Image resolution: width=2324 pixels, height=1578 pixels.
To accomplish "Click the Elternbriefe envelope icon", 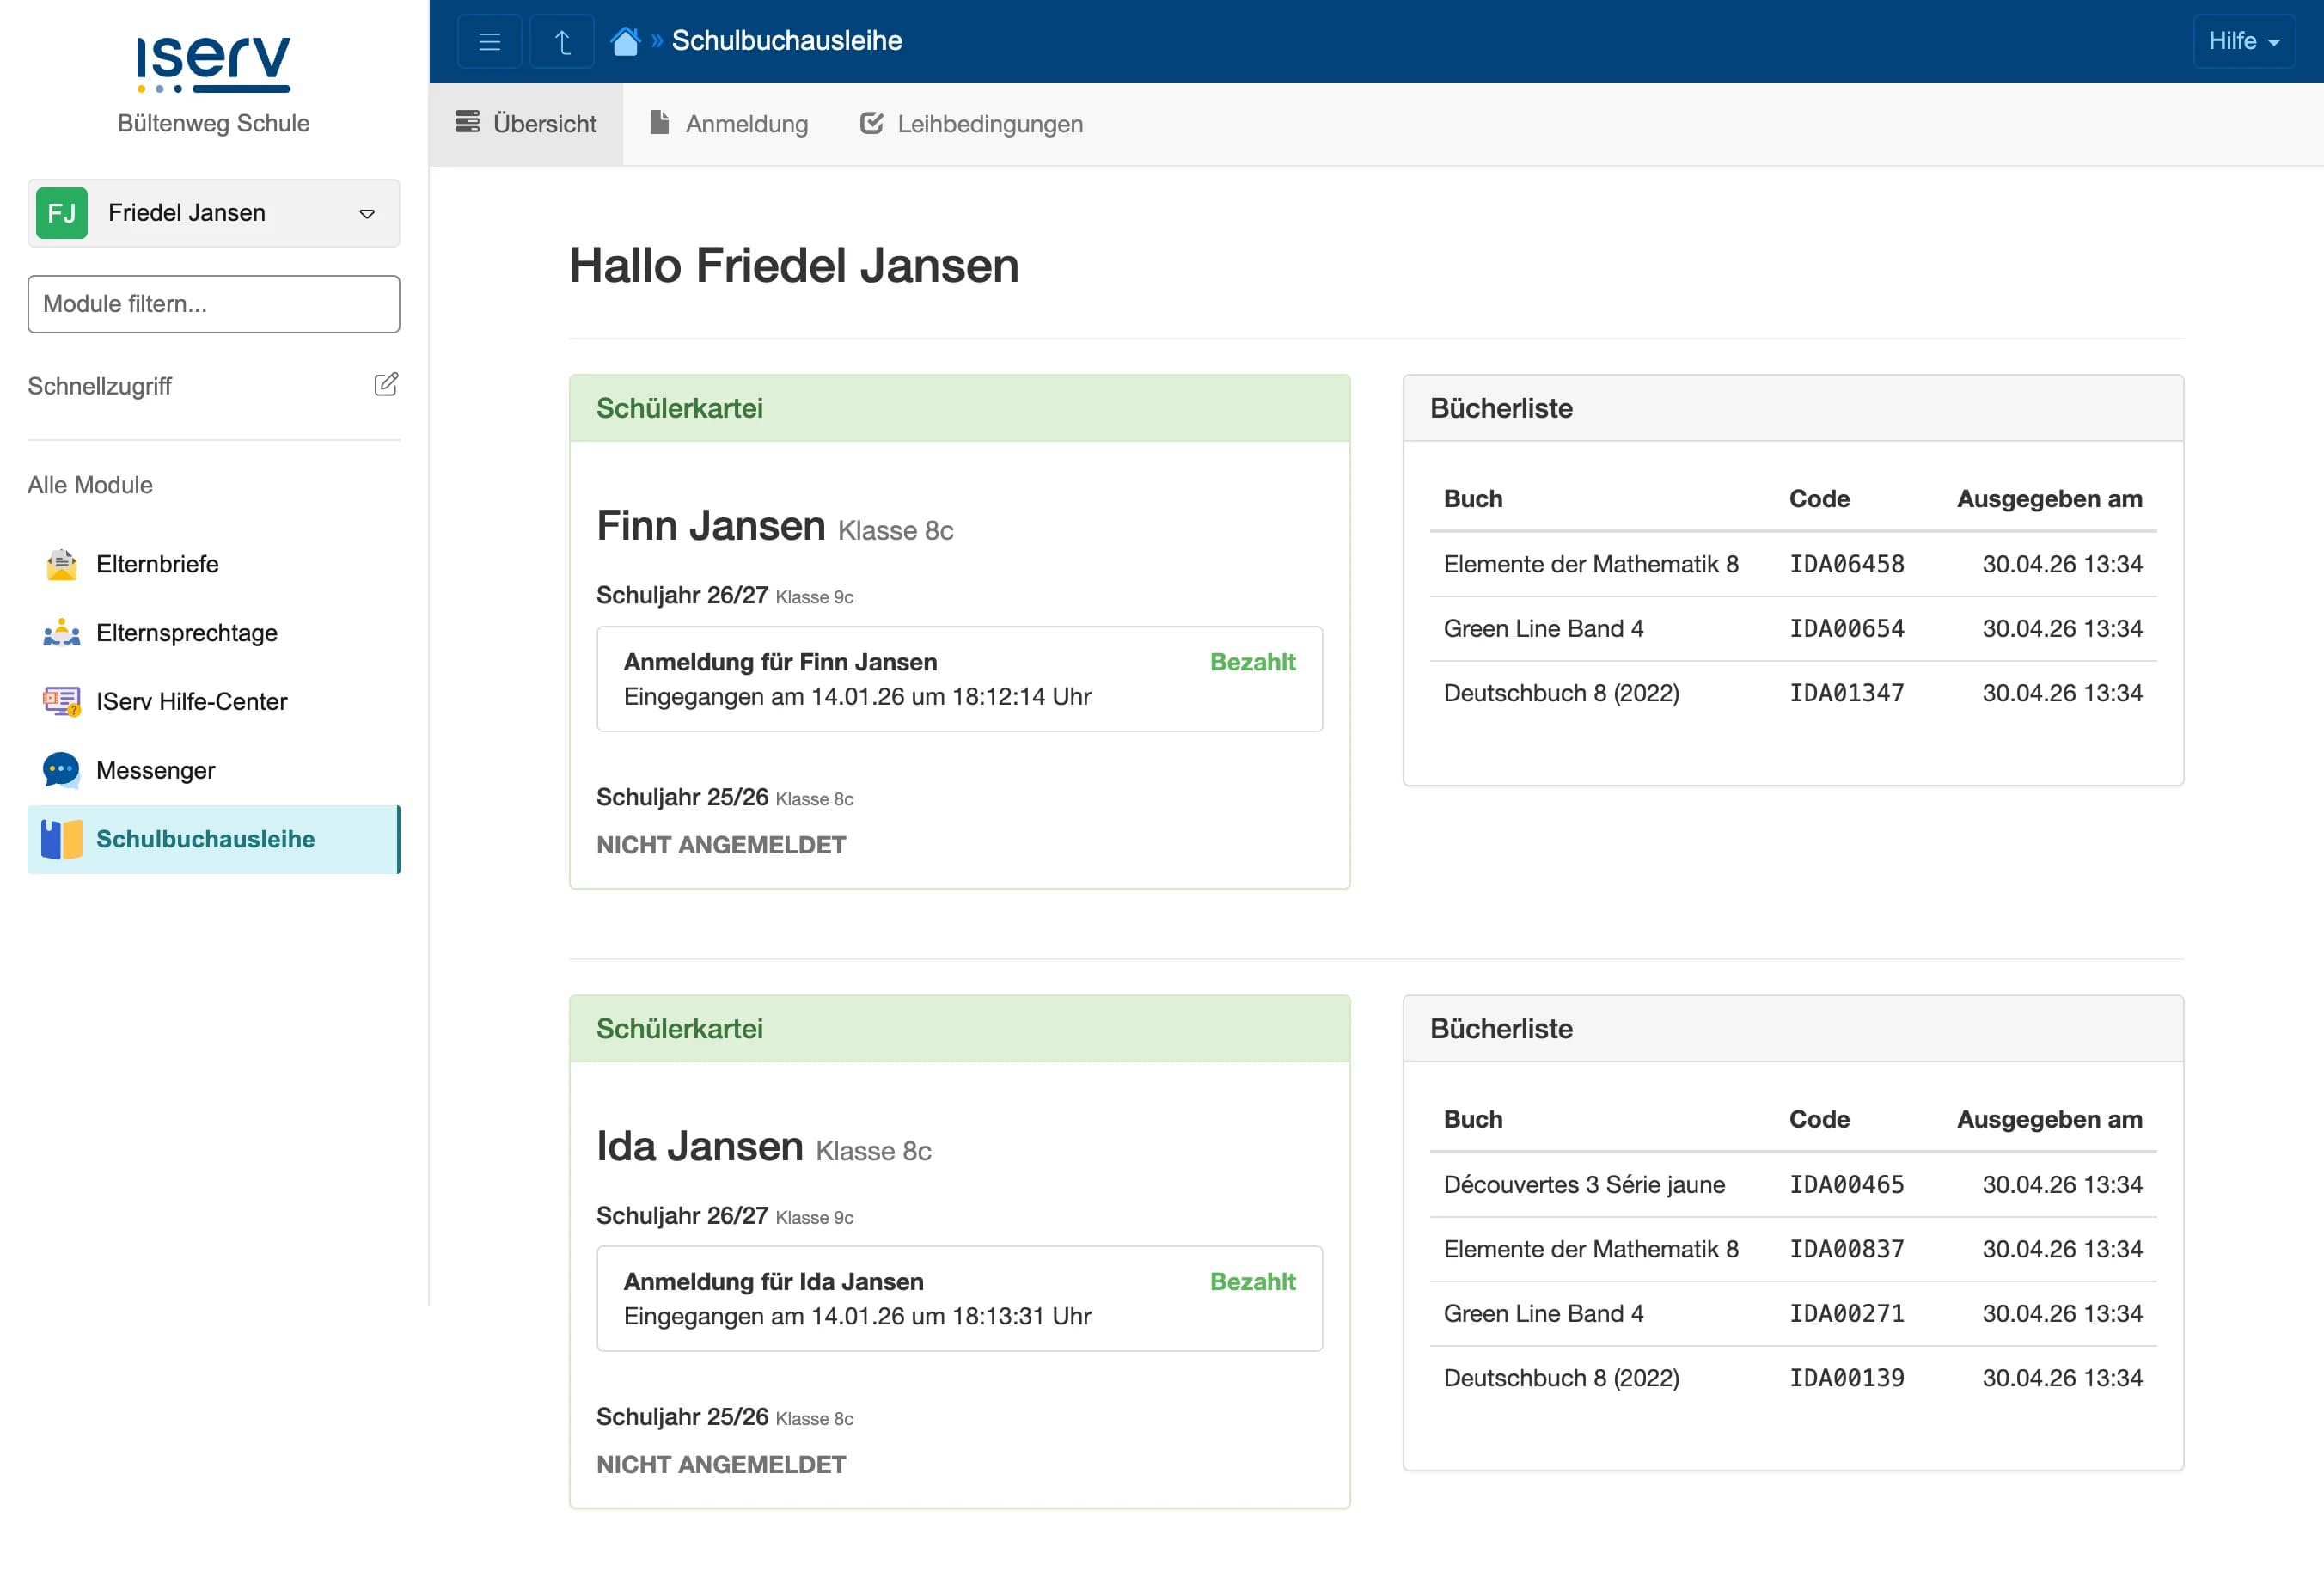I will [62, 564].
